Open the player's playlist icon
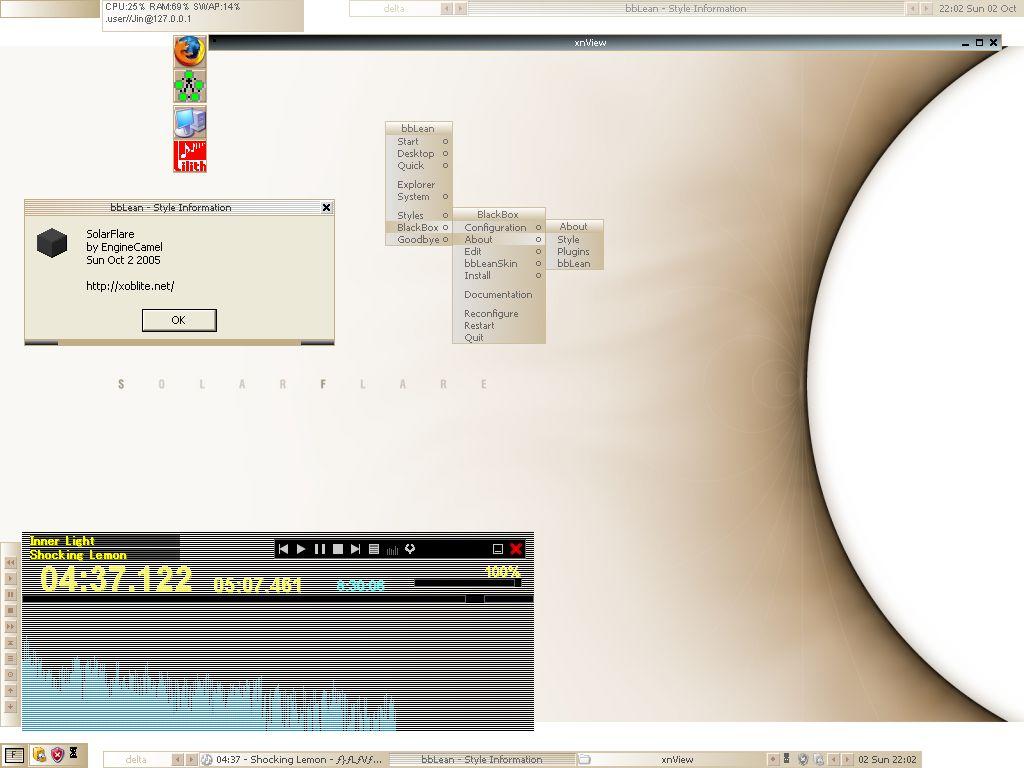 coord(374,549)
